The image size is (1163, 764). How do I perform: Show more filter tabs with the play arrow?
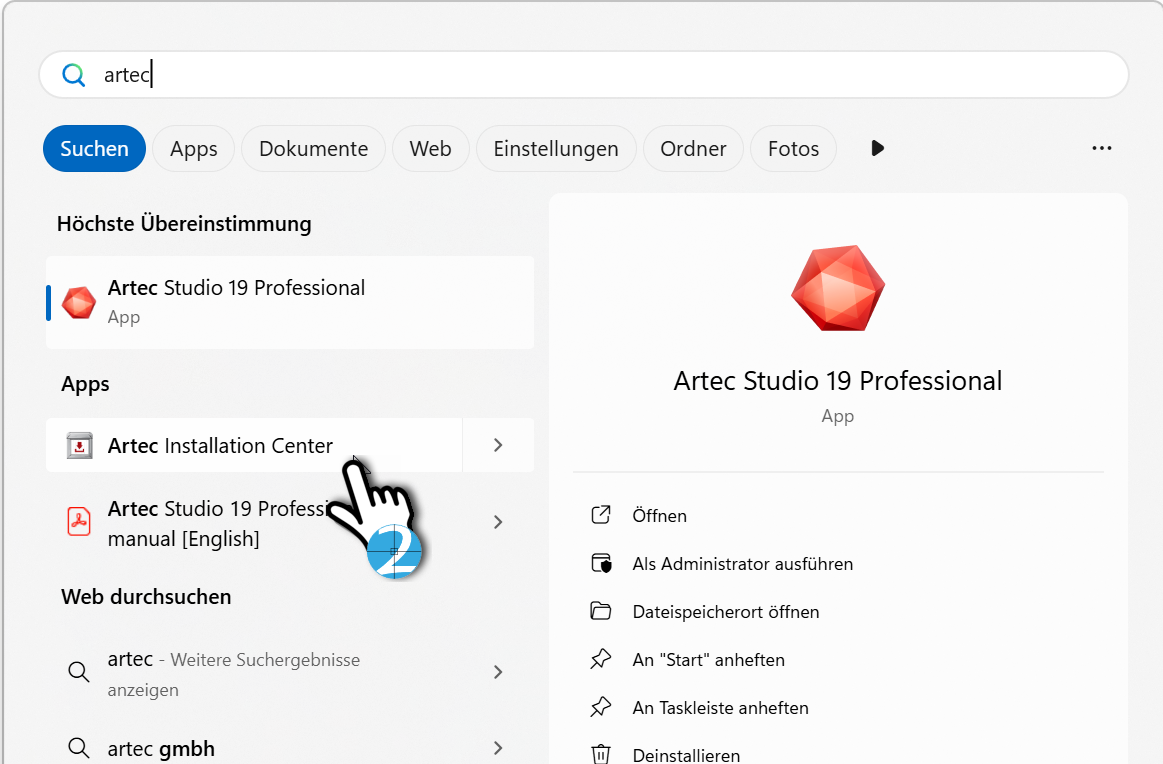tap(877, 148)
